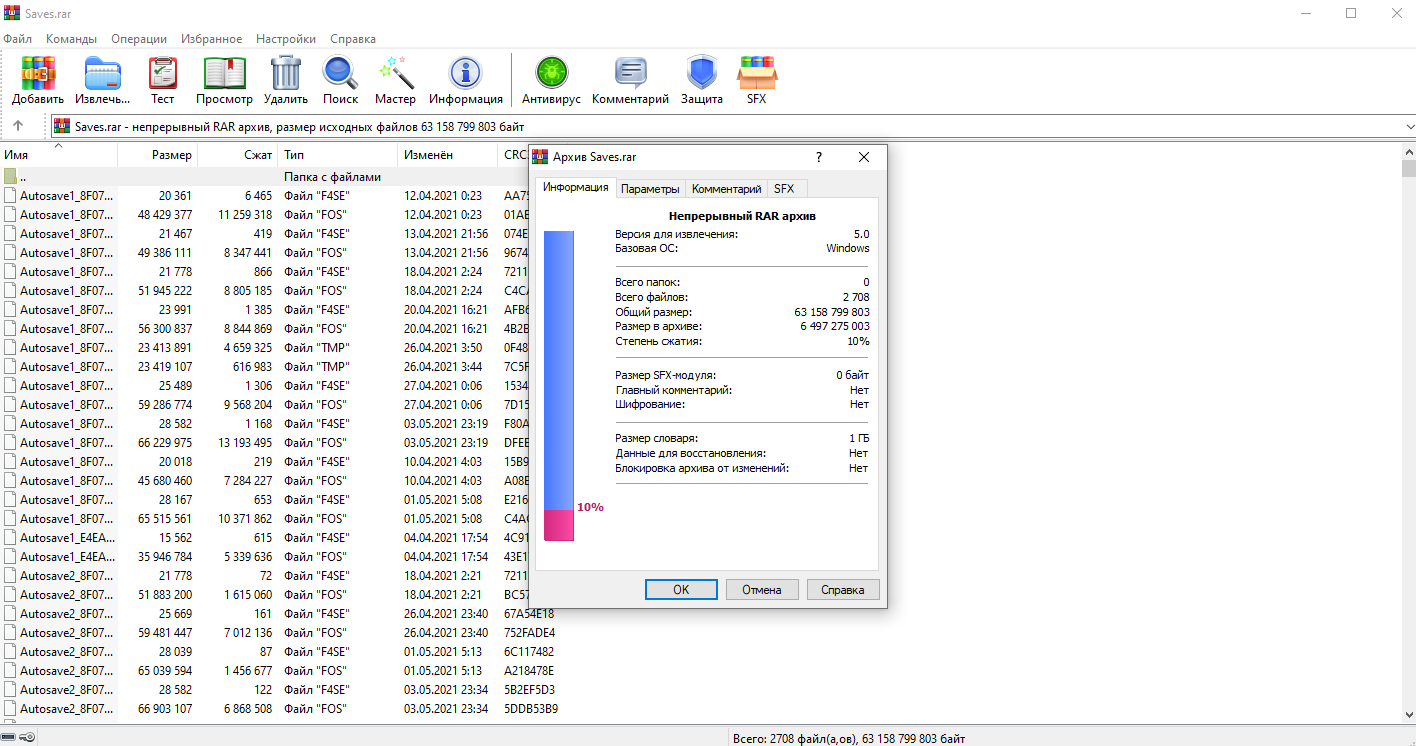
Task: Switch to the Параметры tab
Action: coord(650,189)
